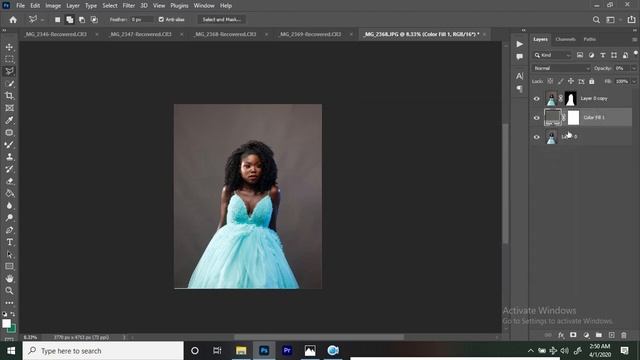Open the Edit Toolbar three-dots menu
The image size is (640, 360).
(x=9, y=303)
